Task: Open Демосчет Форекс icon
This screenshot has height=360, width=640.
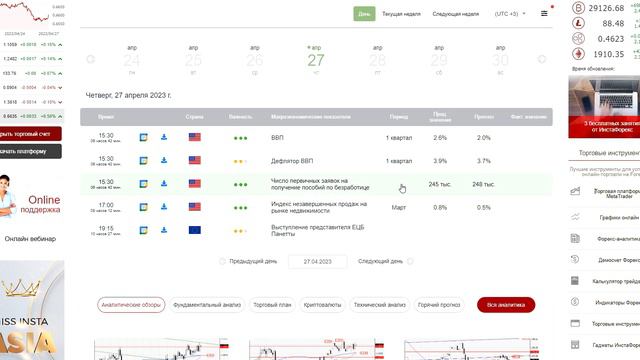Action: (575, 259)
